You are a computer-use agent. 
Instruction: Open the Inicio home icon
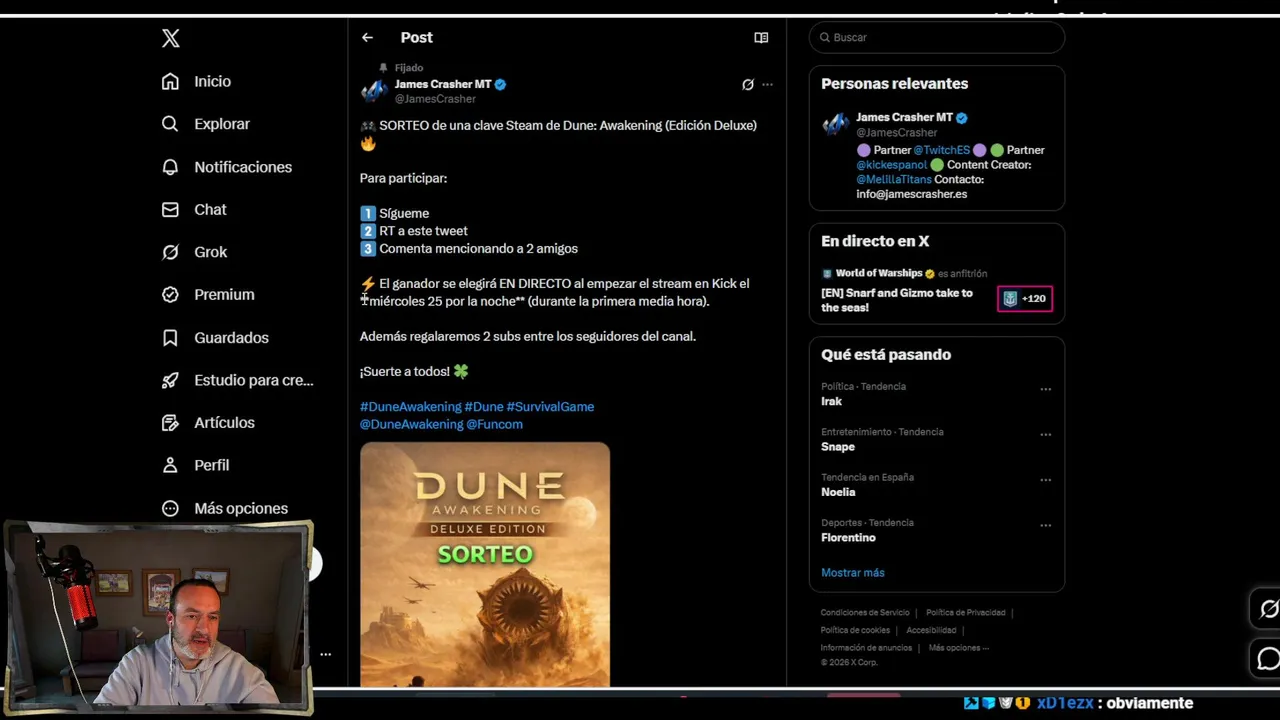pyautogui.click(x=170, y=81)
